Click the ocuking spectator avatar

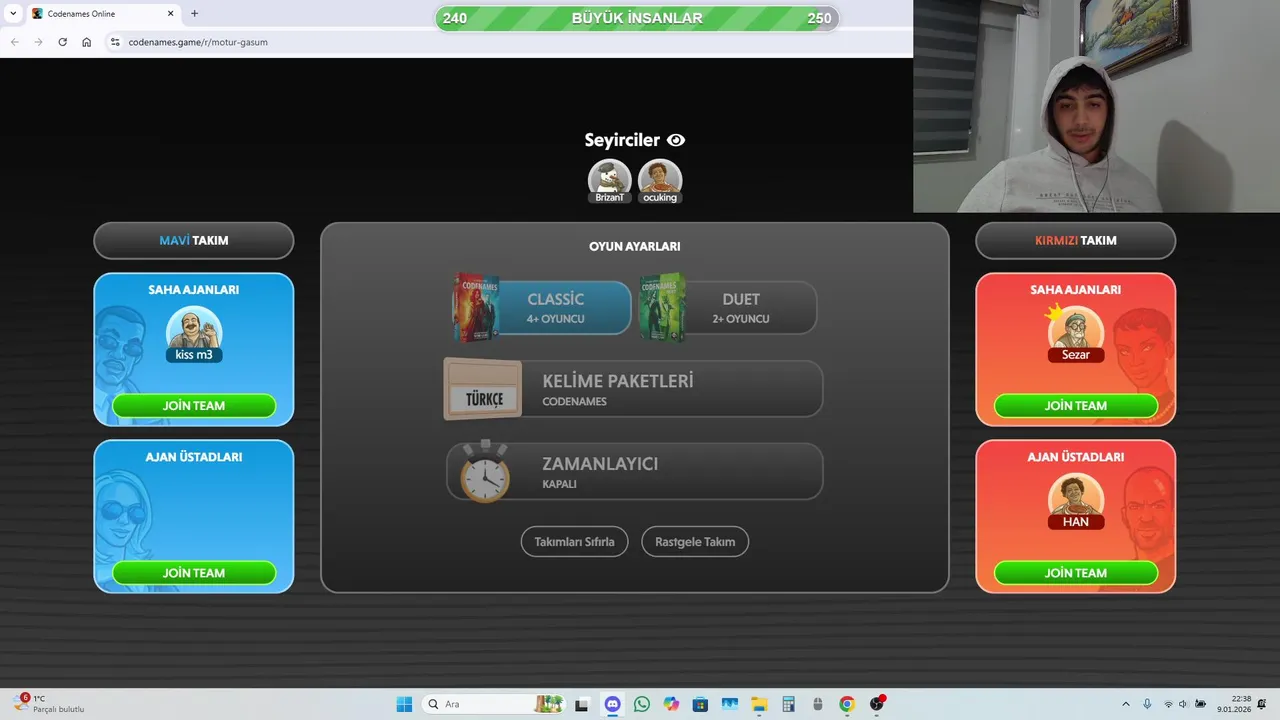[660, 180]
